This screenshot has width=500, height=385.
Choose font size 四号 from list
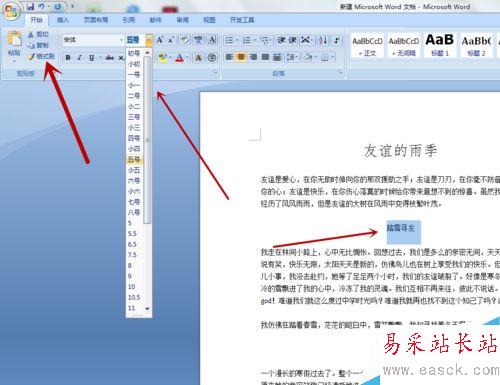click(135, 138)
